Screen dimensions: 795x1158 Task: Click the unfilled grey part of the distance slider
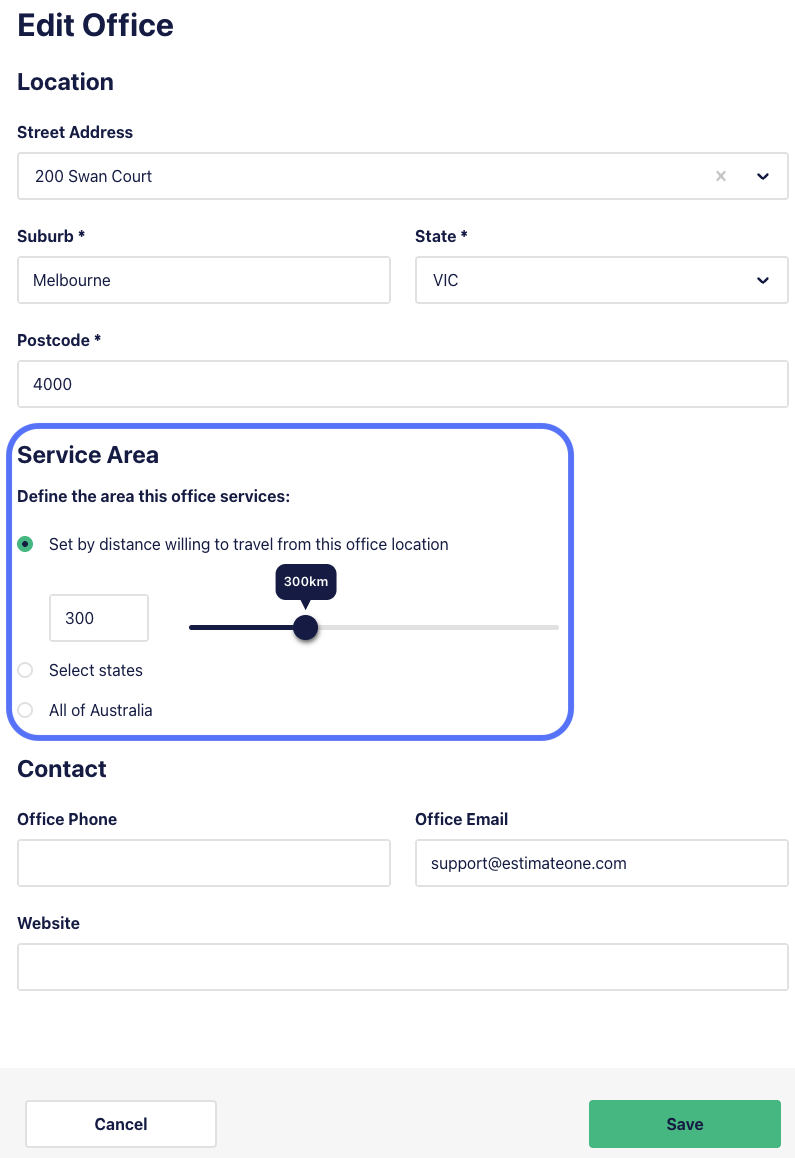pos(438,628)
